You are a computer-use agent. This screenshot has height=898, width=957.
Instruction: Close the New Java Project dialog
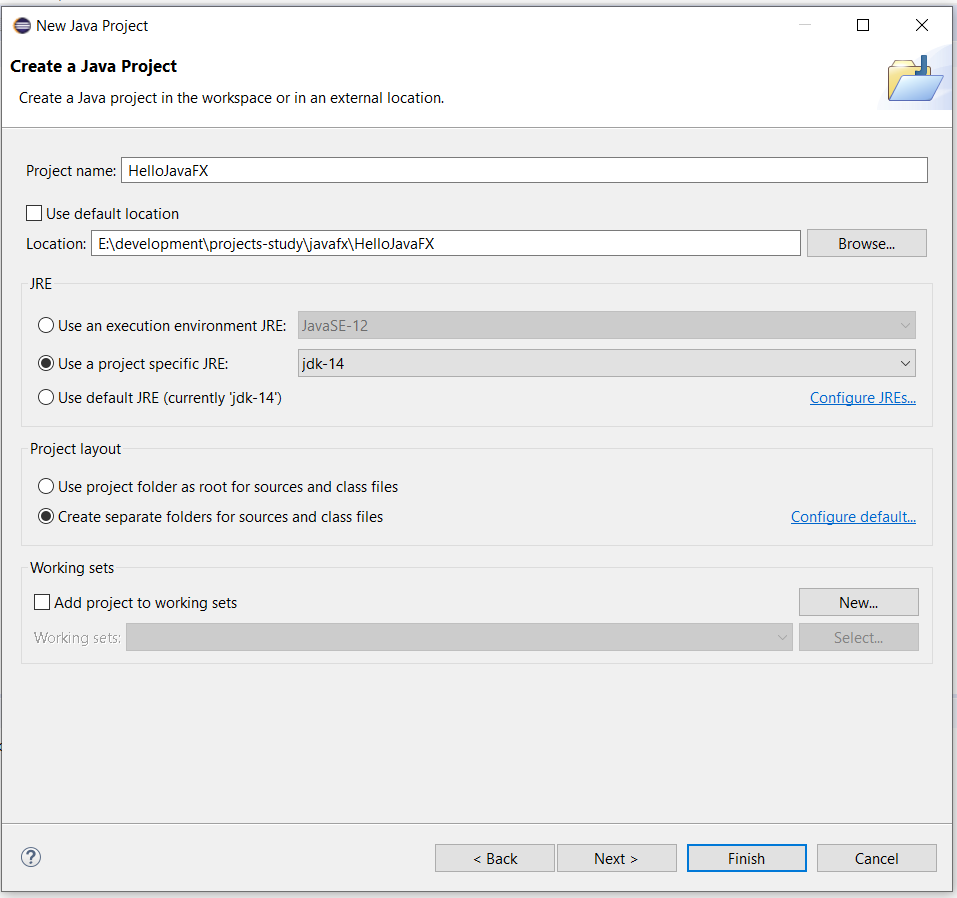[922, 25]
